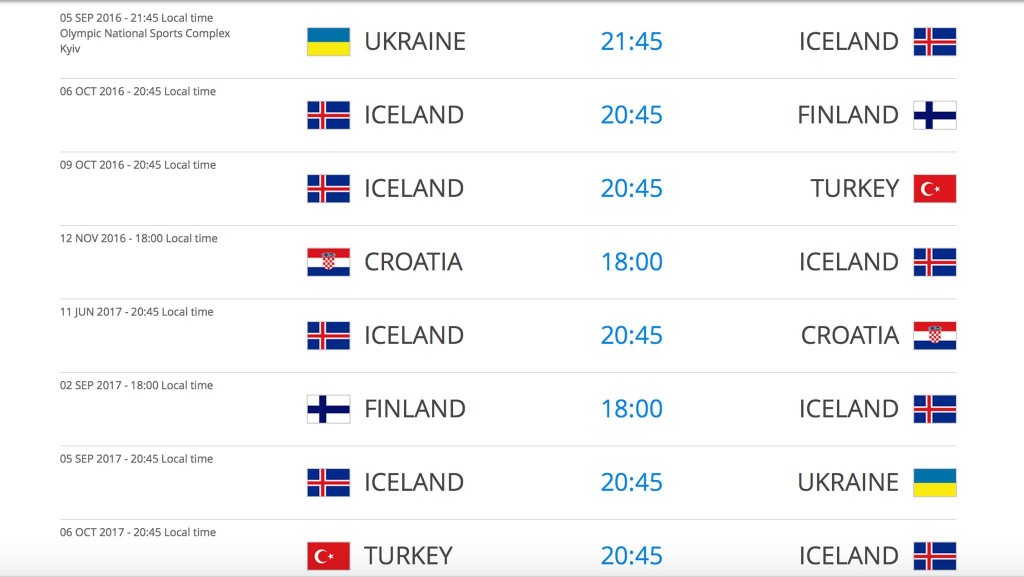Click Croatia flag in the 11 Jun 2017 match
The height and width of the screenshot is (577, 1024).
[x=934, y=335]
